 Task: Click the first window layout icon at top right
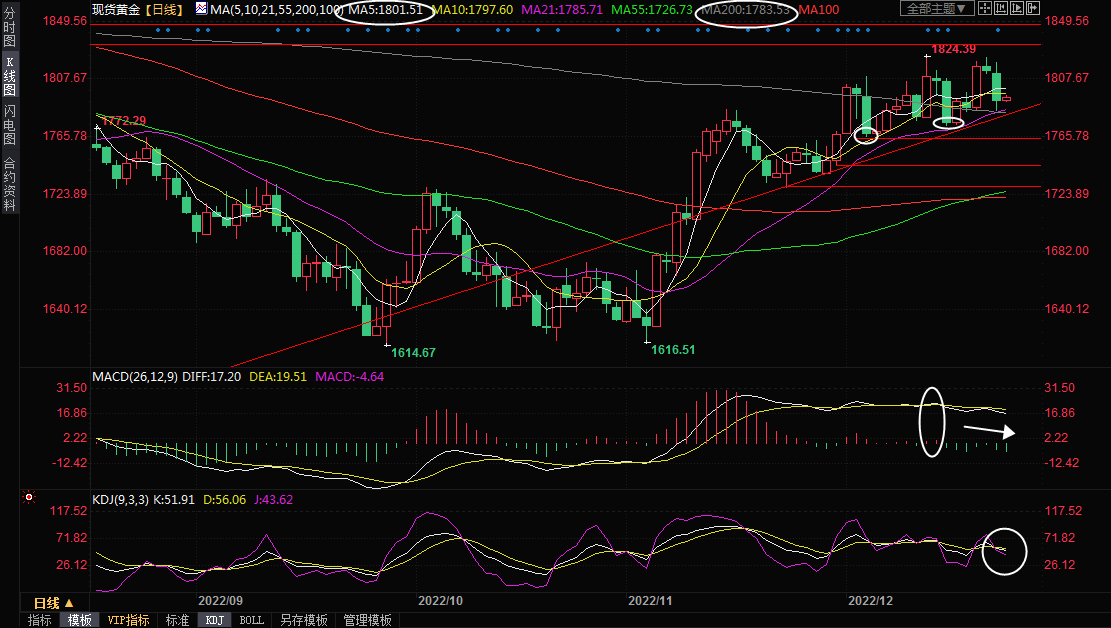coord(985,9)
